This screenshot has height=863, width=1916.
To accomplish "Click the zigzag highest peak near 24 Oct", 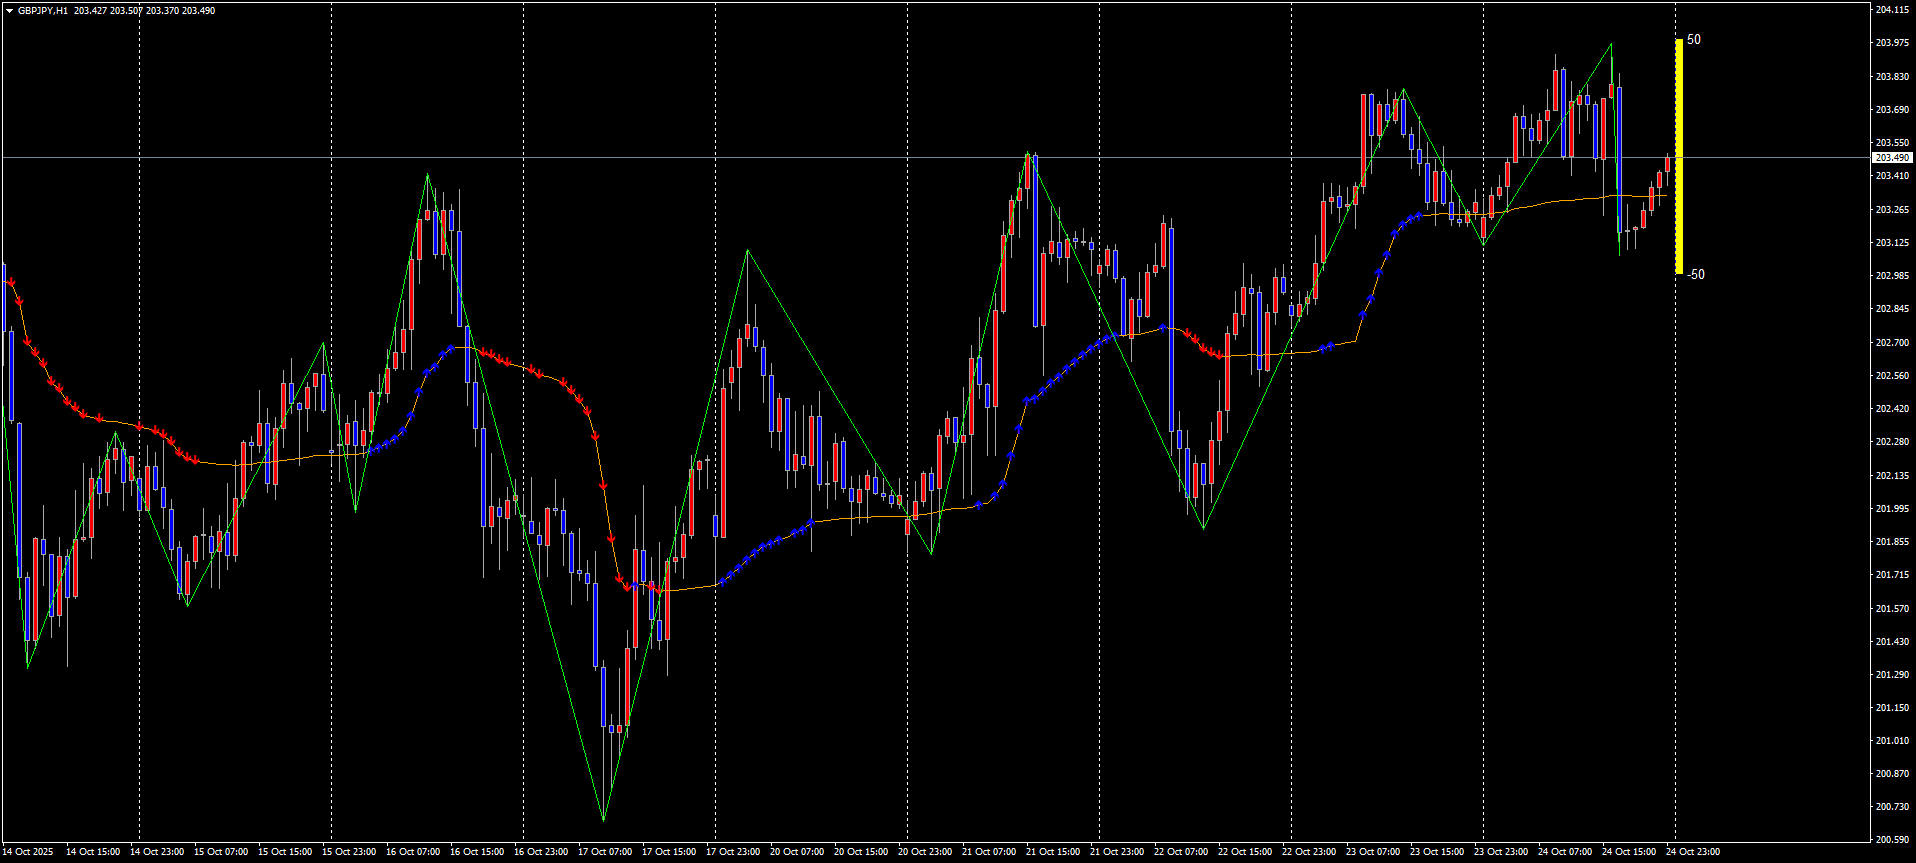I will 1611,44.
